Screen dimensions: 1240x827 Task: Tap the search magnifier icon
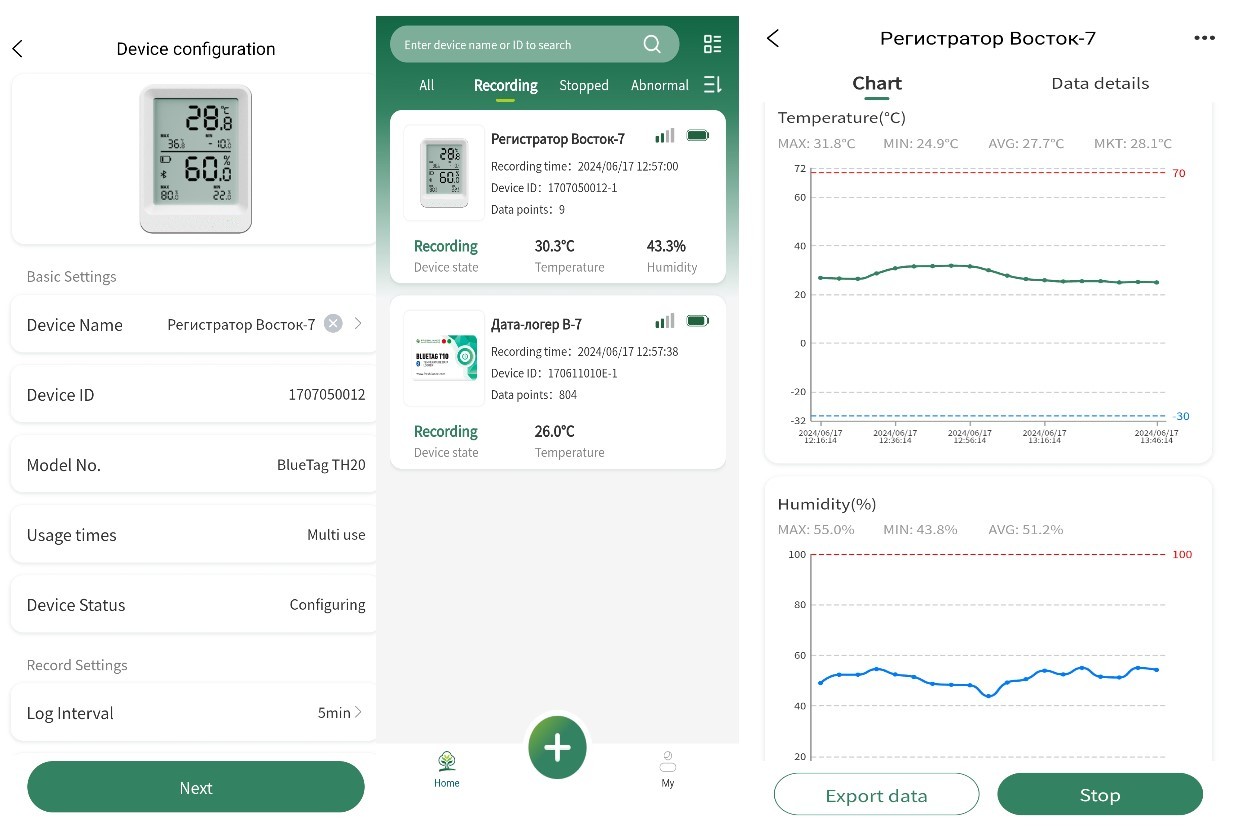coord(652,44)
